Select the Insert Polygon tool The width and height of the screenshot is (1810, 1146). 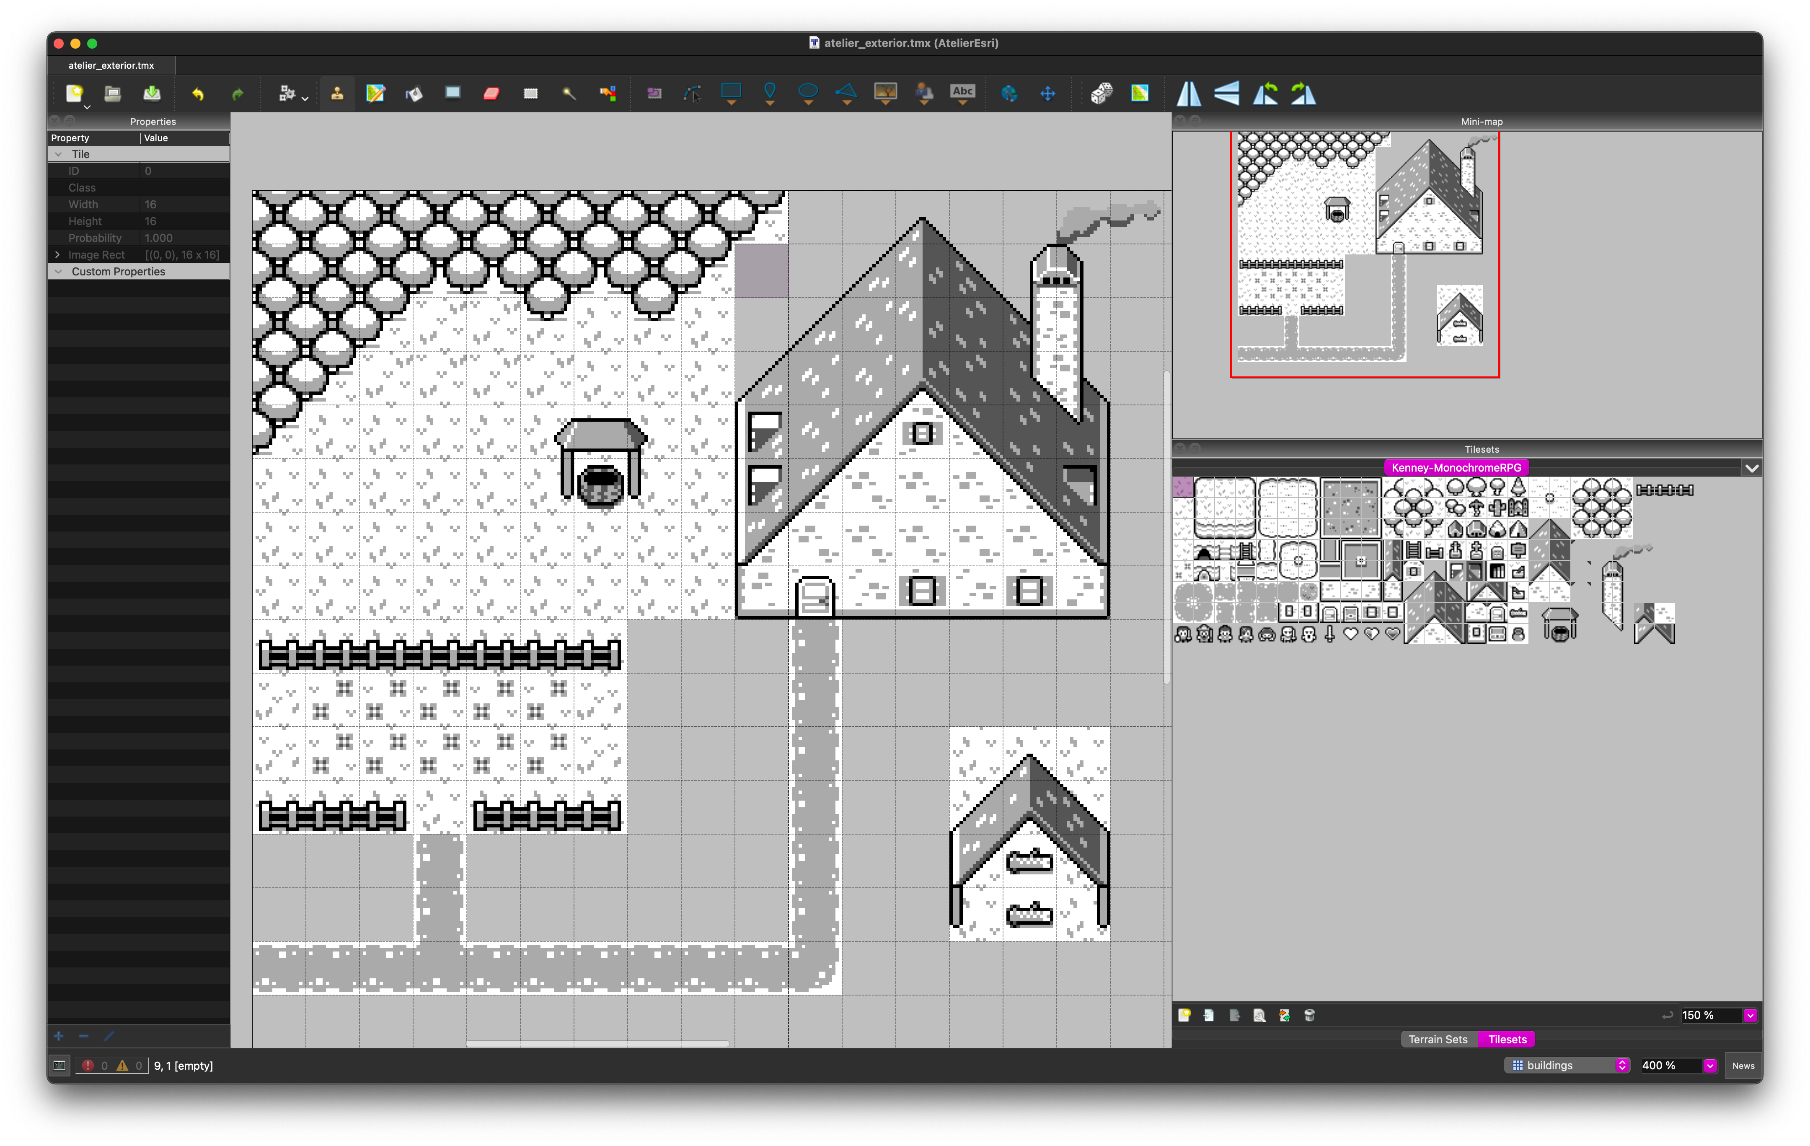click(847, 93)
